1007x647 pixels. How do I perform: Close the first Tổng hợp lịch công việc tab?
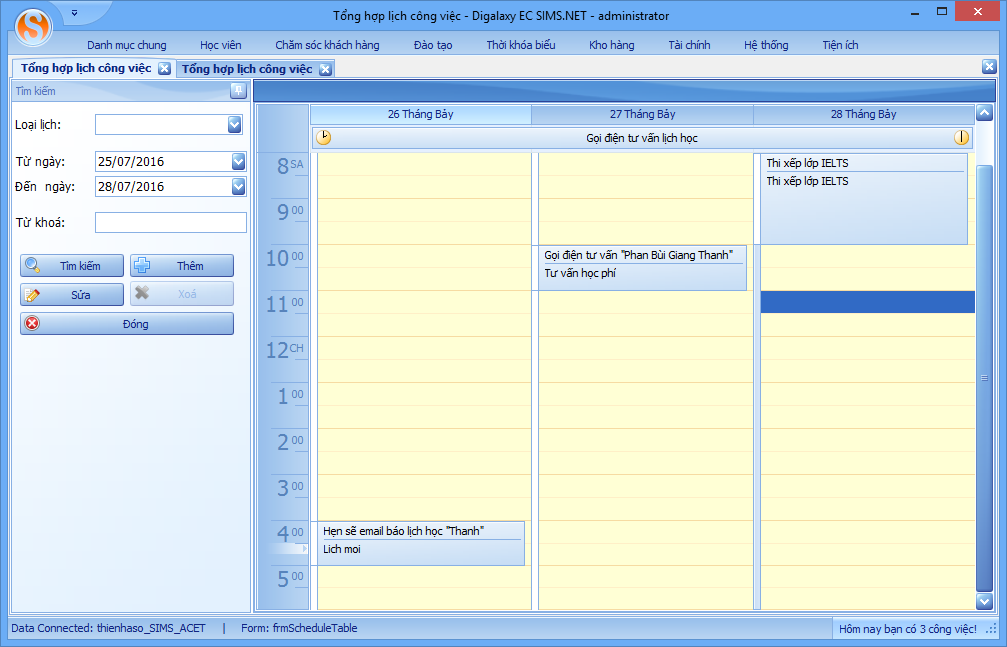164,69
